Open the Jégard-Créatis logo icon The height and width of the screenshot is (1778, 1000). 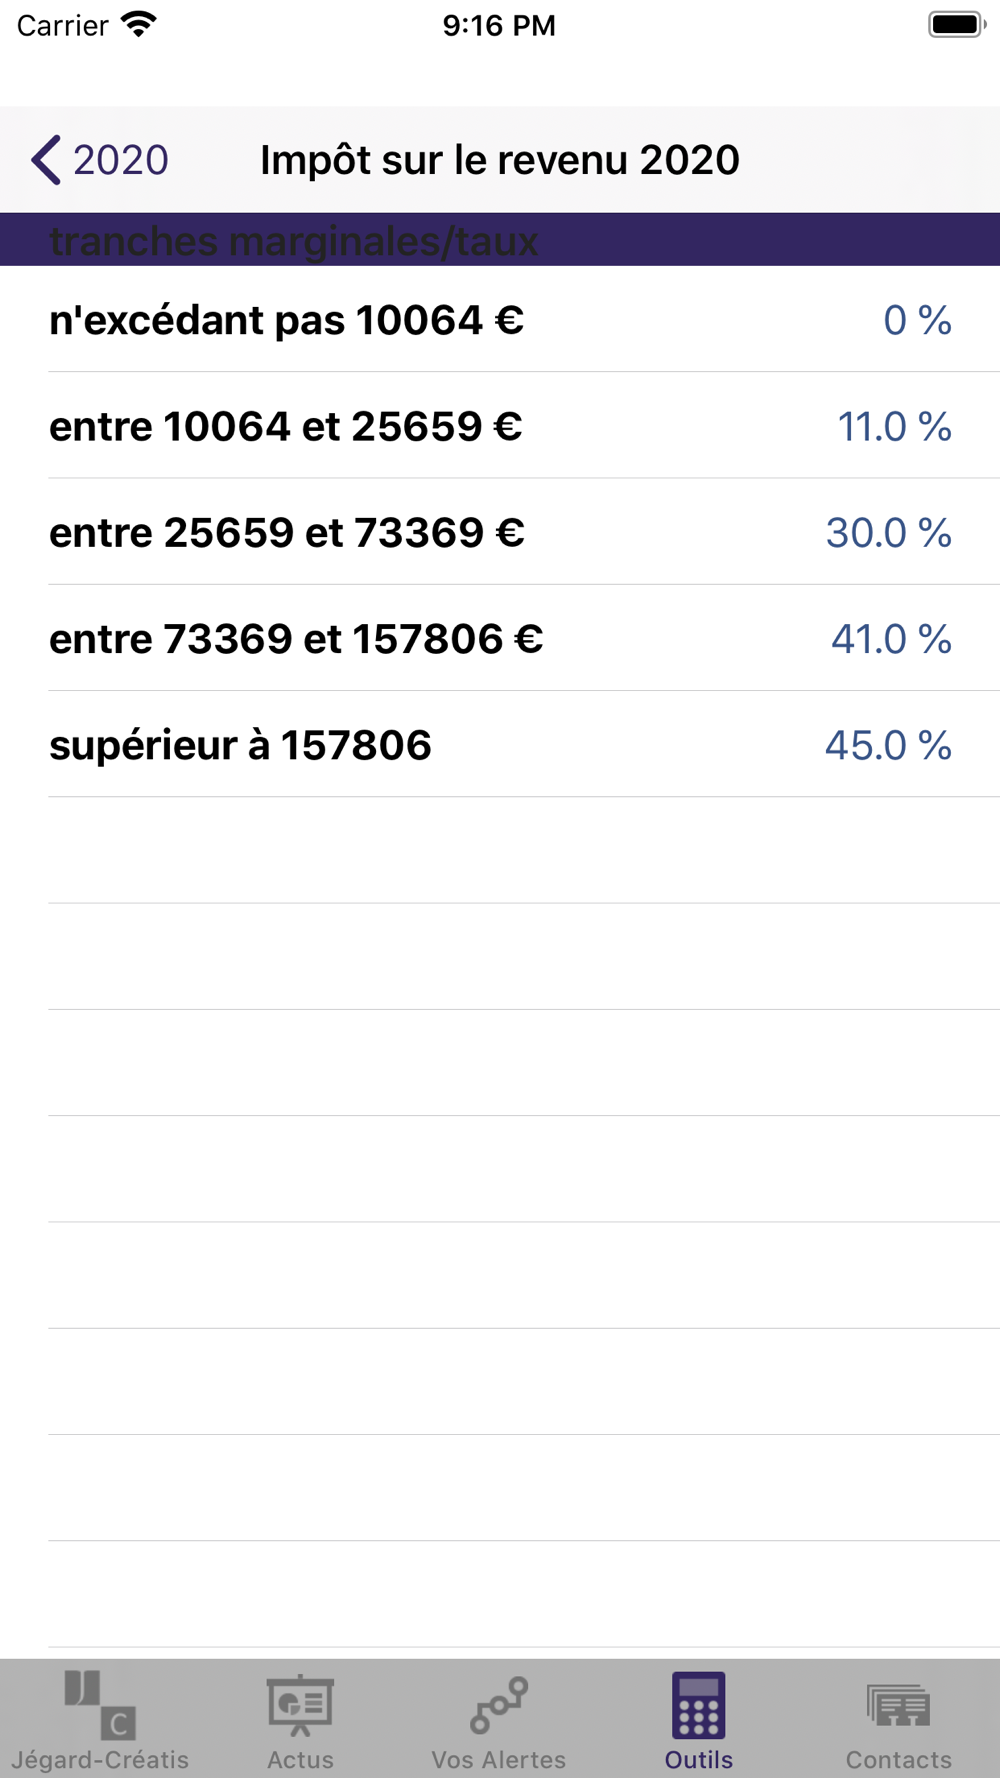[100, 1704]
